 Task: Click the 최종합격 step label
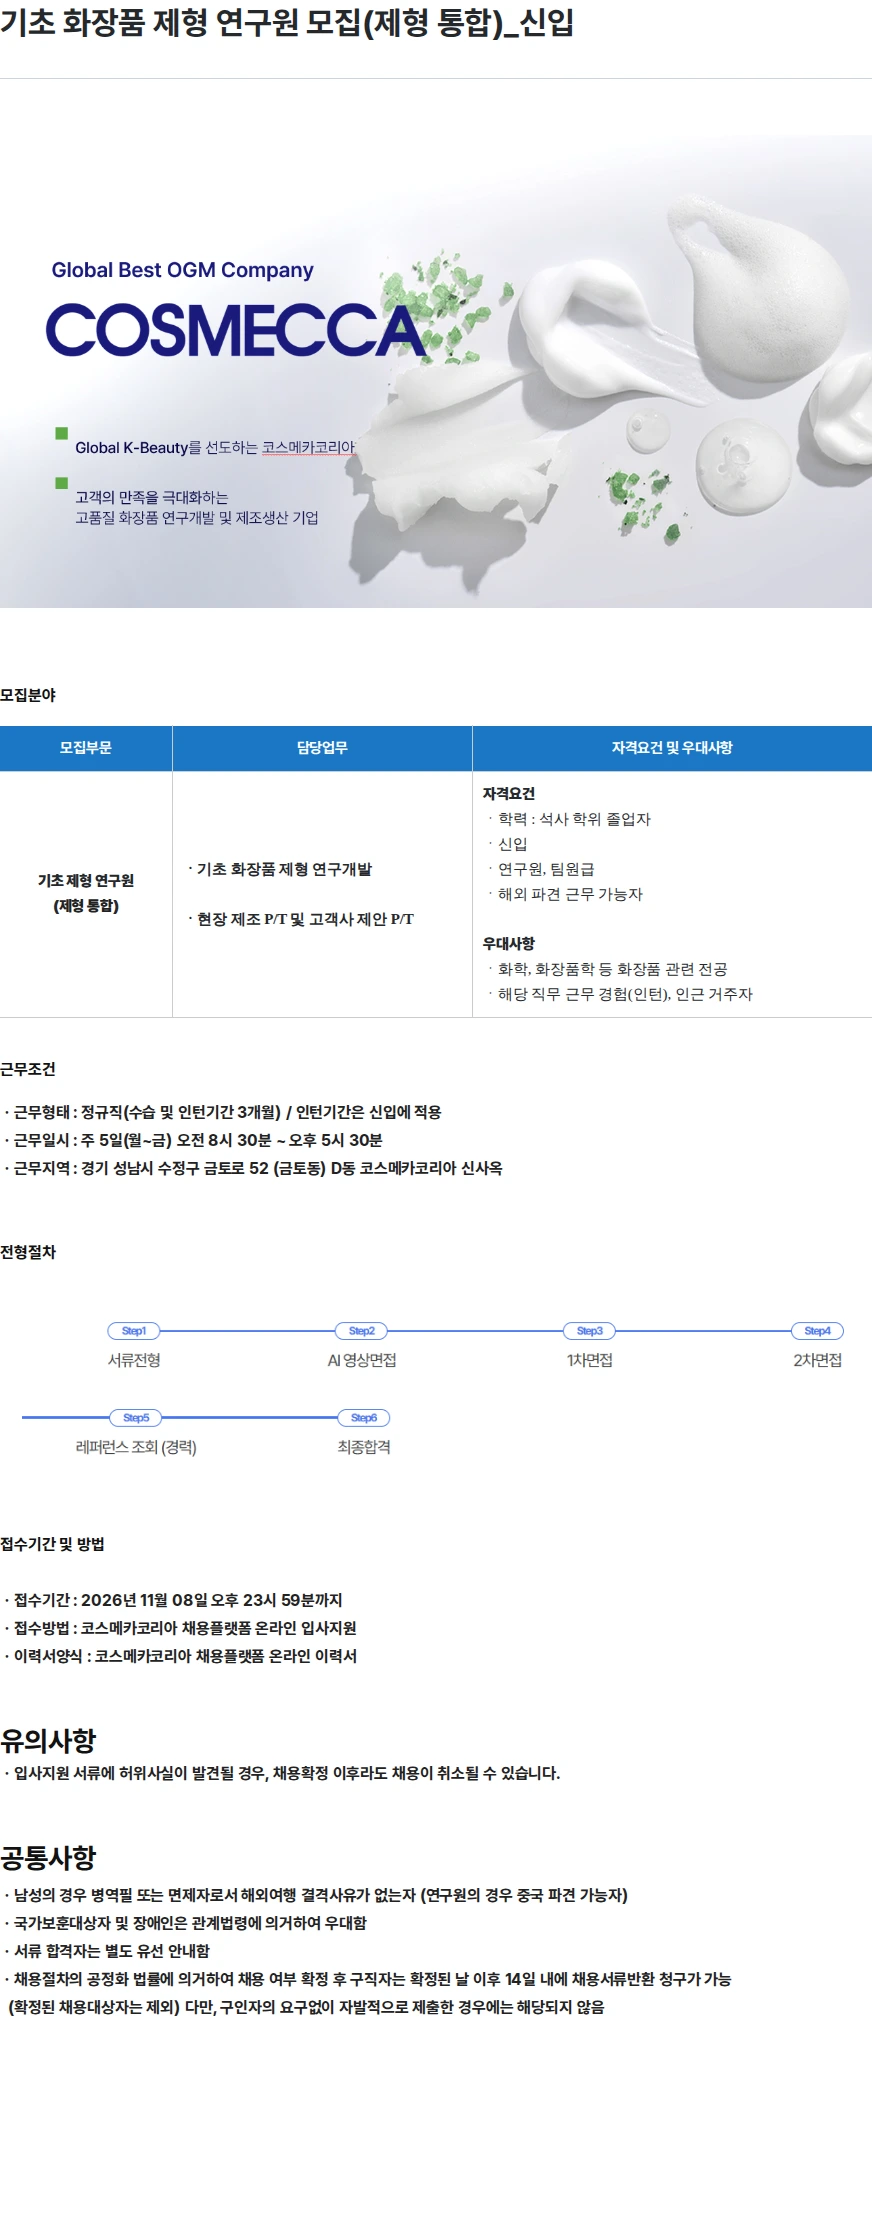pos(364,1448)
